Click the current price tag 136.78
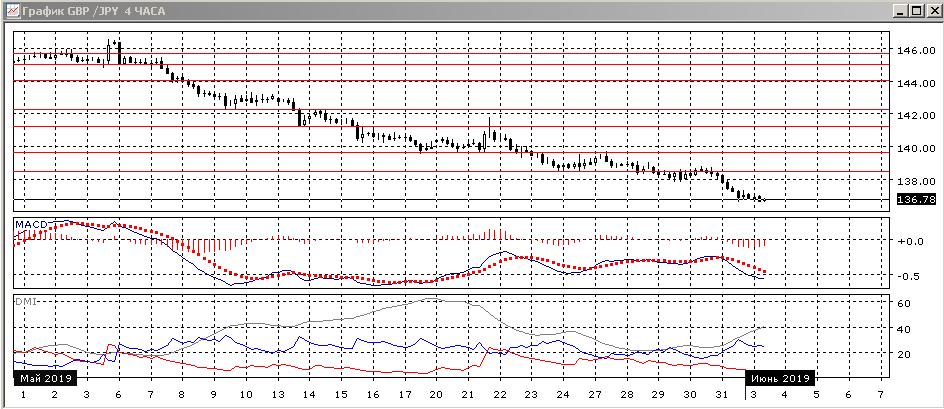This screenshot has height=409, width=944. [x=917, y=200]
